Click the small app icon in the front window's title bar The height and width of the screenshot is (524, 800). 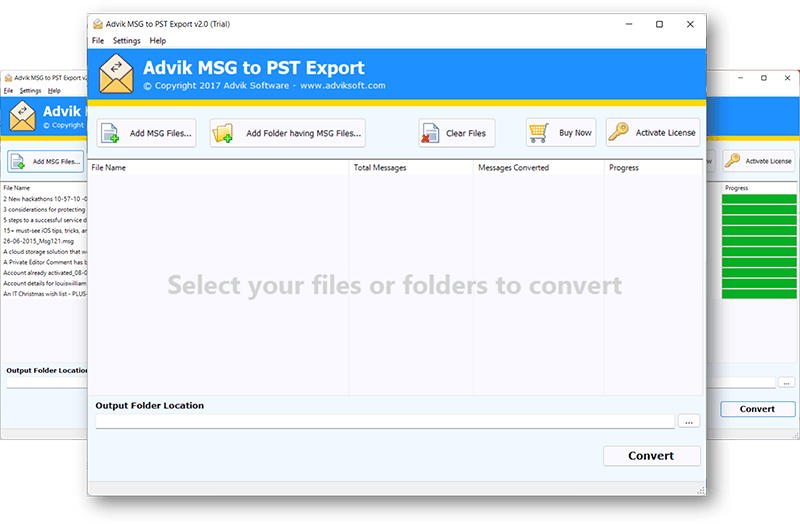click(97, 24)
